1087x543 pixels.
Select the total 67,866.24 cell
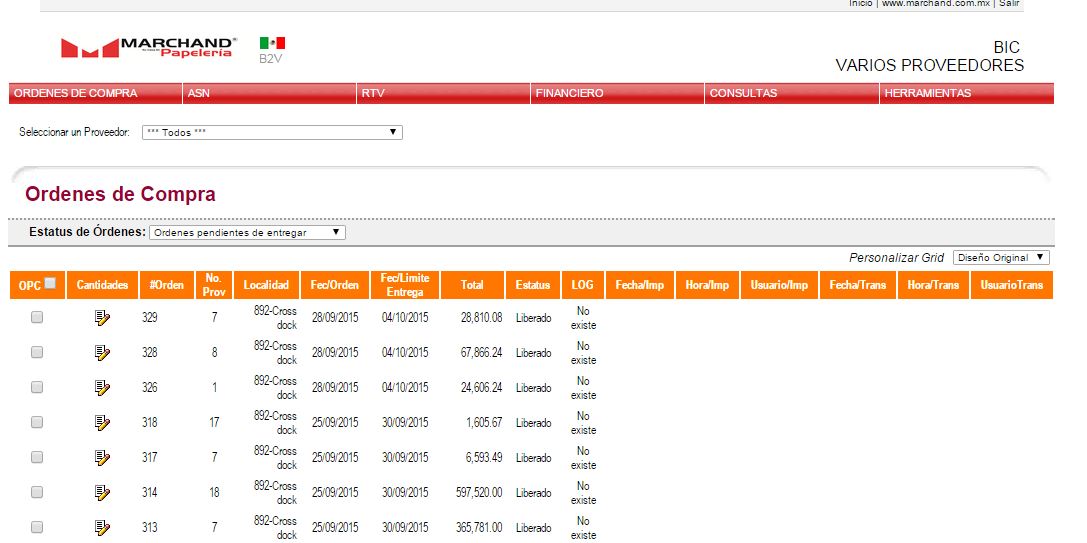click(481, 352)
